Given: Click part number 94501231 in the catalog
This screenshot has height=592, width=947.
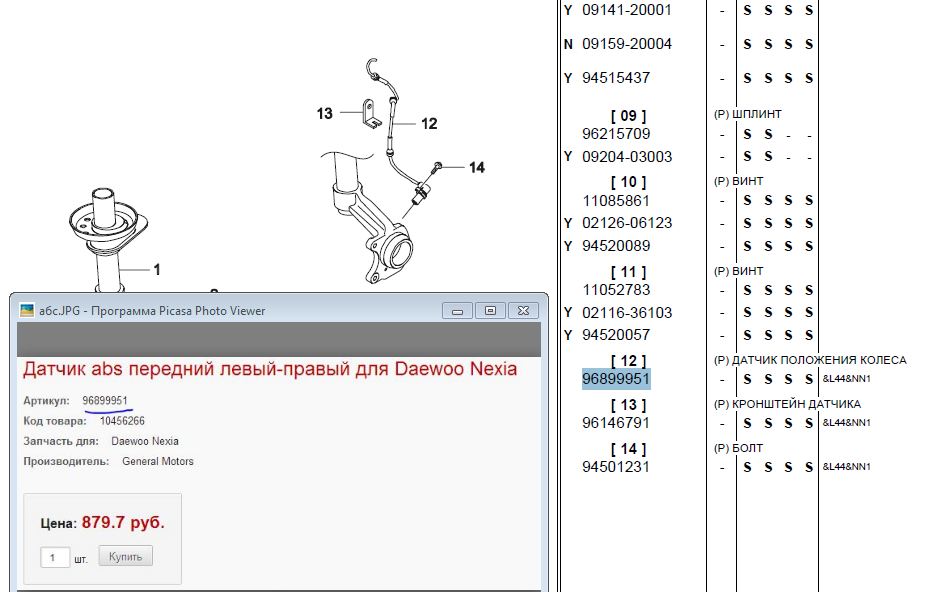Looking at the screenshot, I should click(616, 467).
